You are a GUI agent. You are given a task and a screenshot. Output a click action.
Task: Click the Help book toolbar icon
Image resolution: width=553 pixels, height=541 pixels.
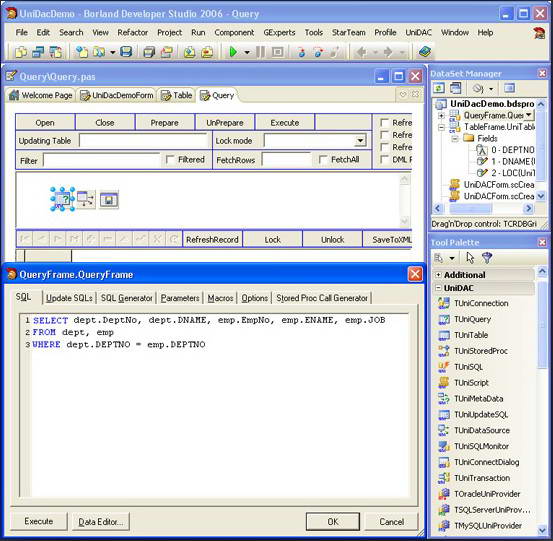tap(425, 52)
